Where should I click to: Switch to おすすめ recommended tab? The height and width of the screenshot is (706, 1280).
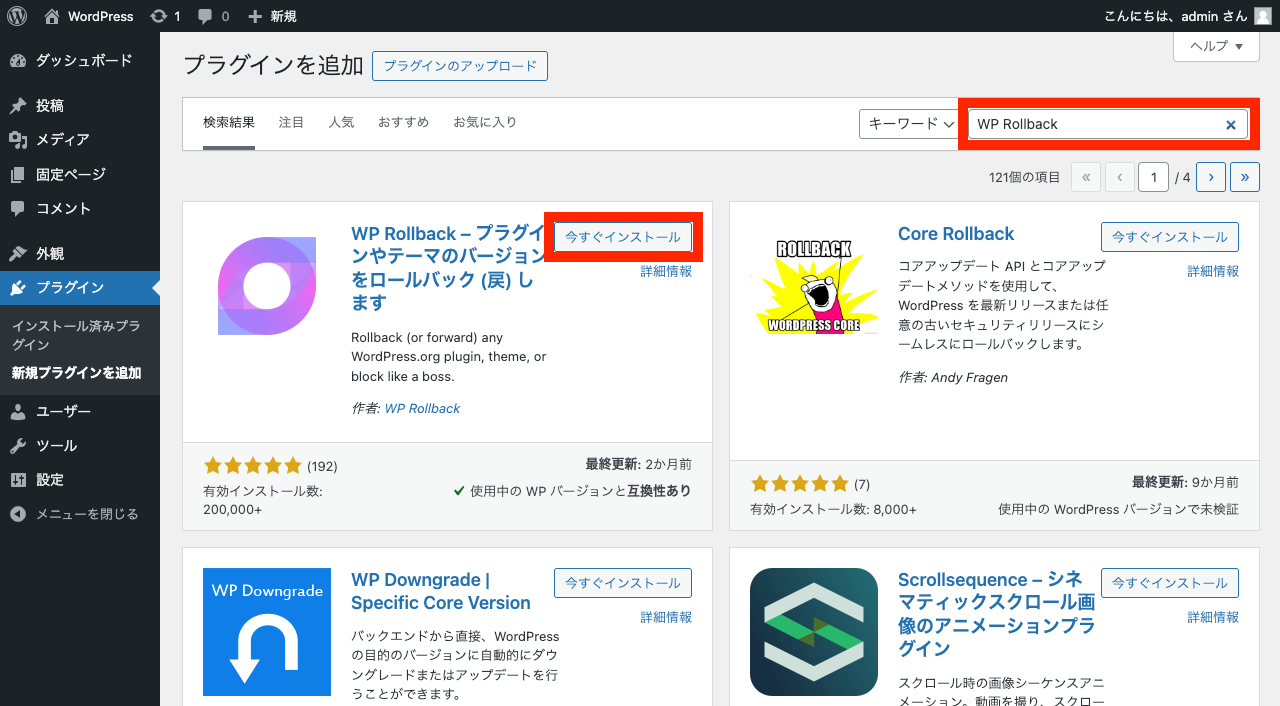[x=403, y=123]
